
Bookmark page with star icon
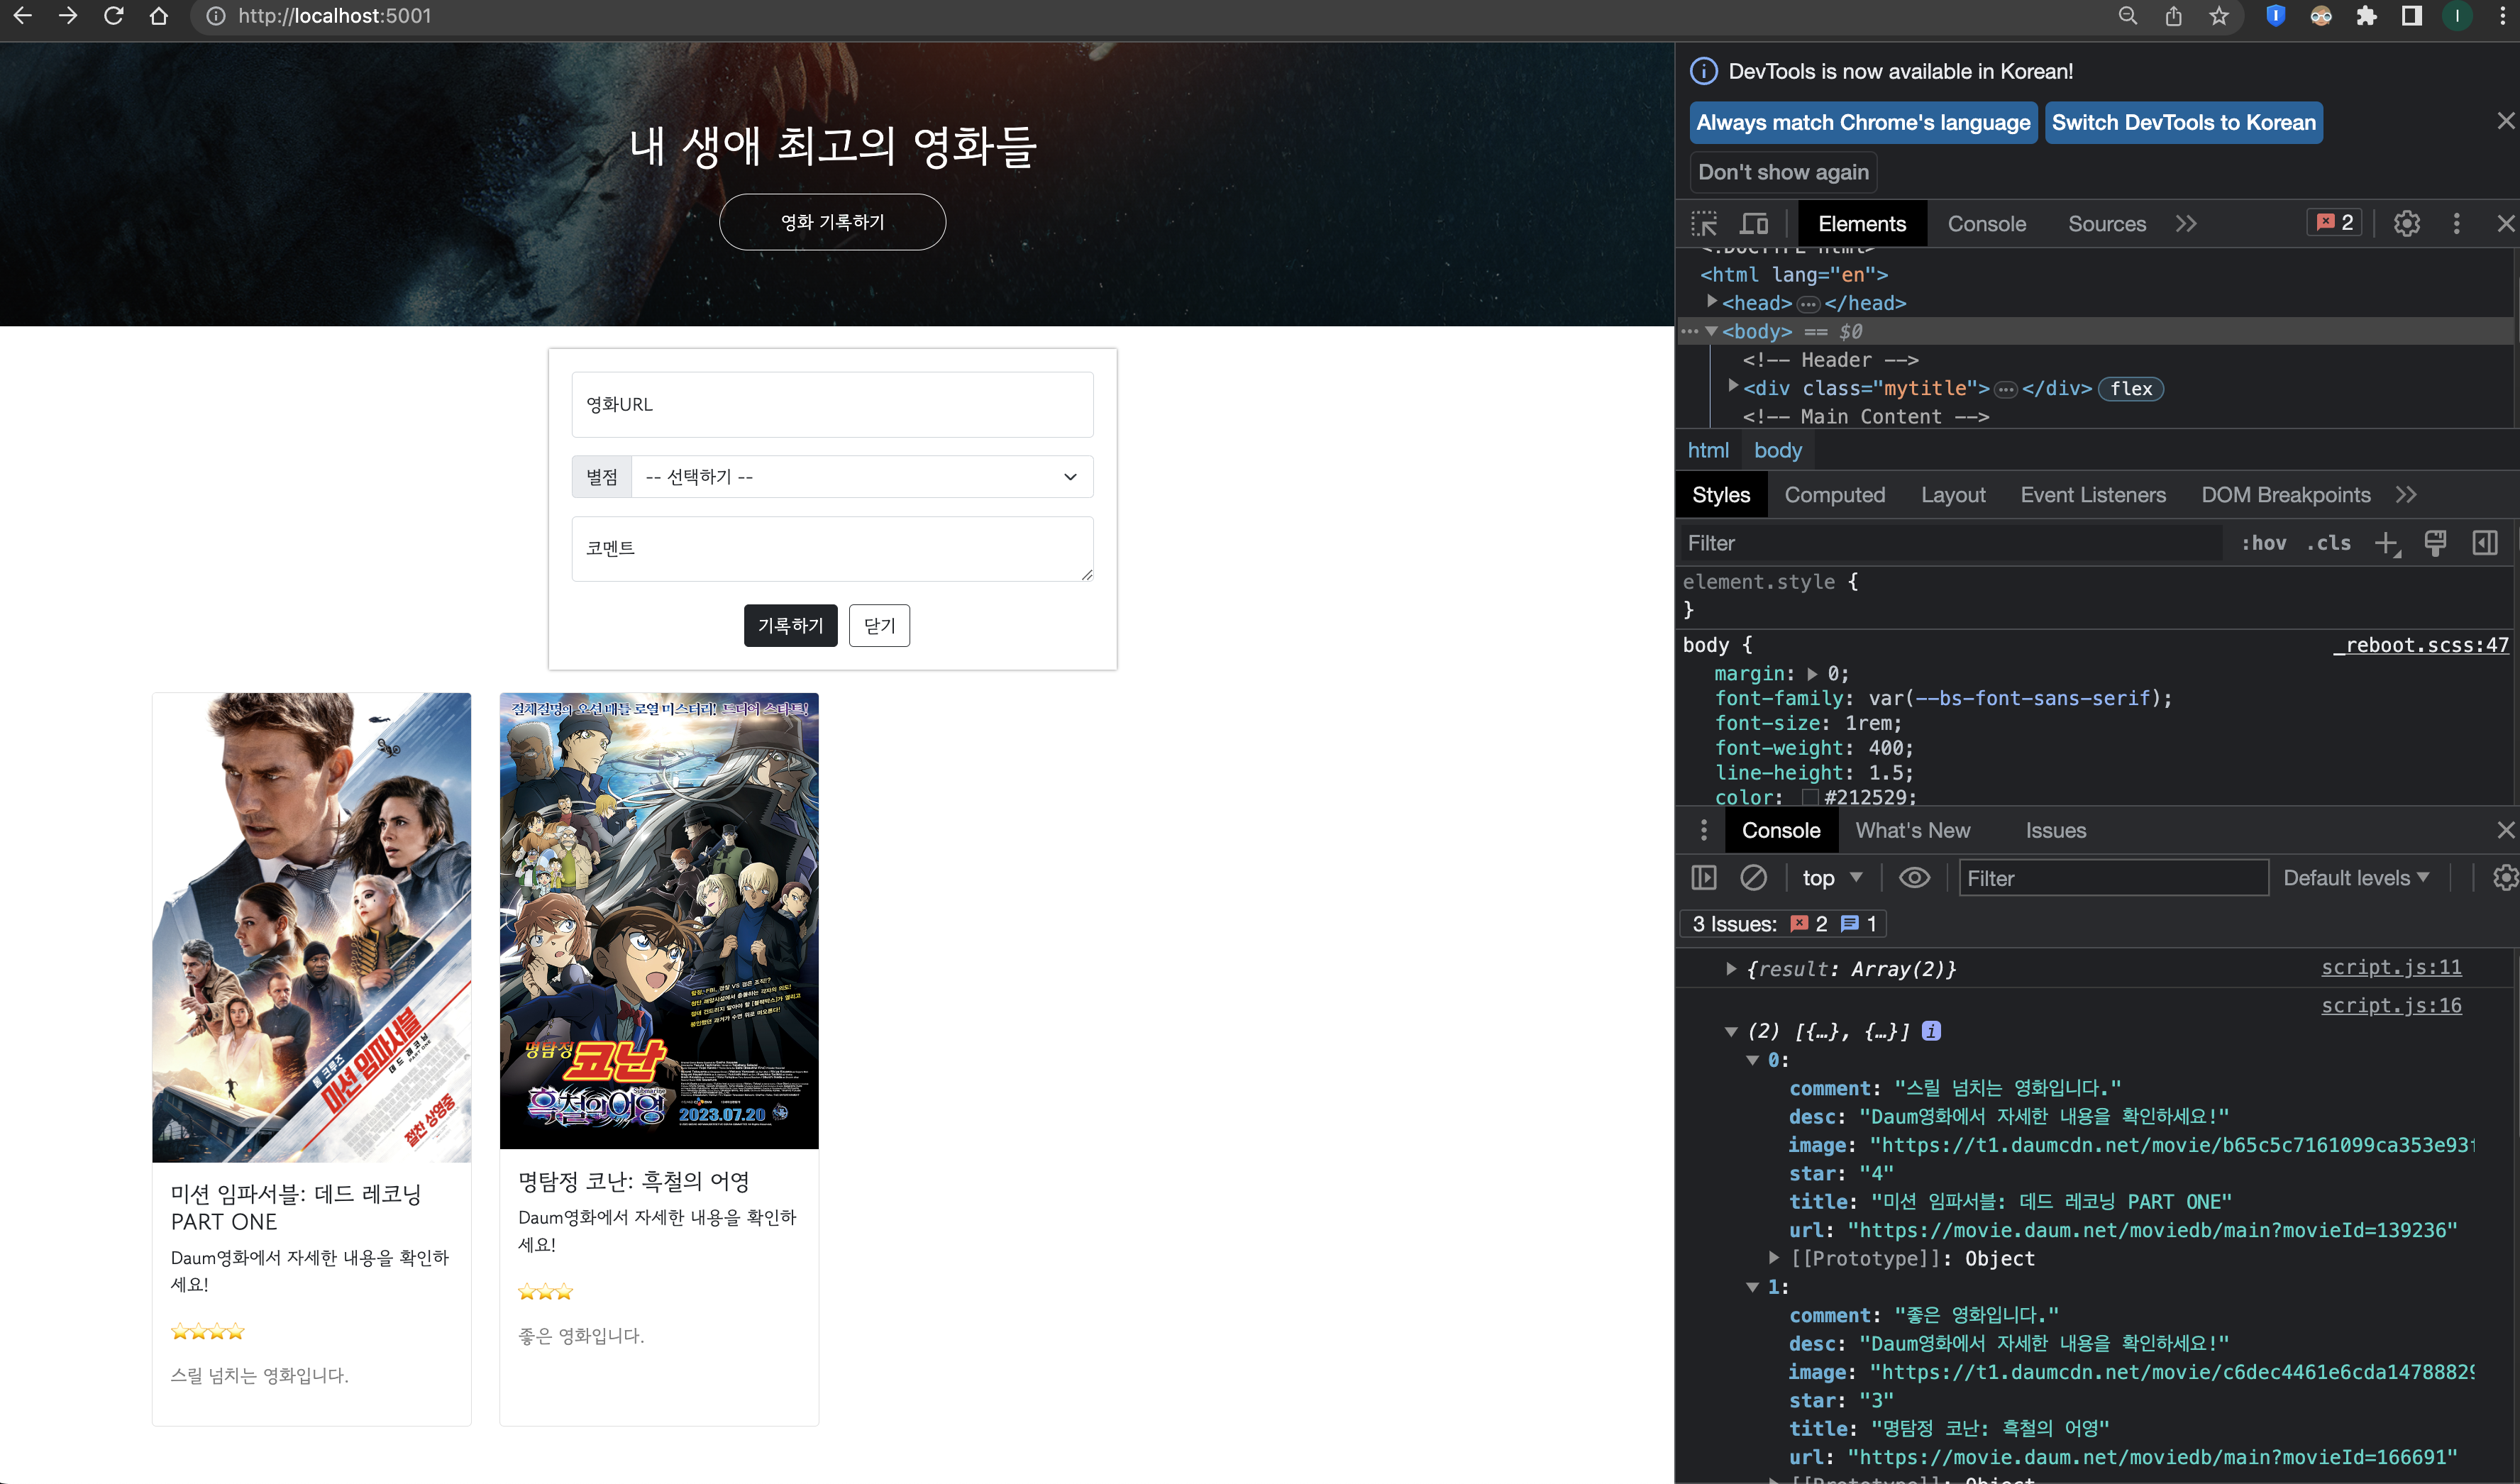pyautogui.click(x=2219, y=16)
